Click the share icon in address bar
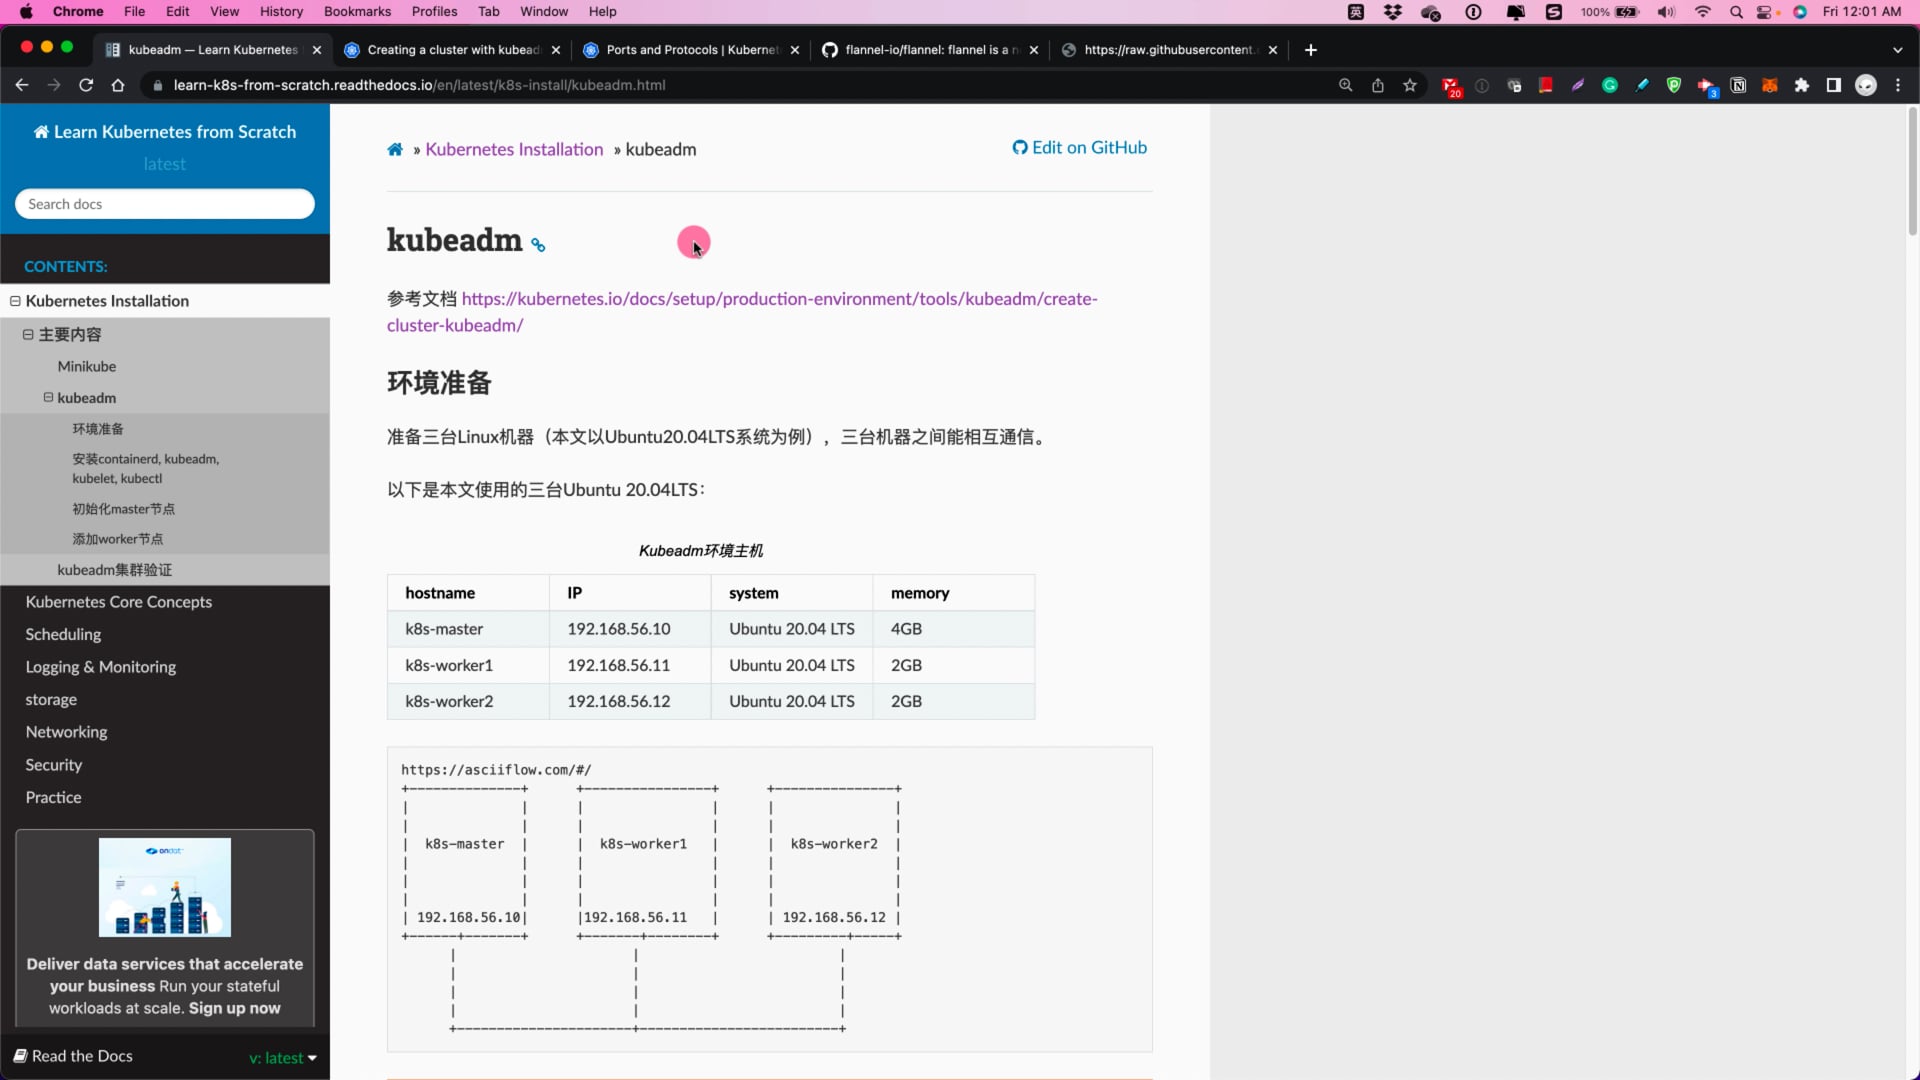This screenshot has height=1080, width=1920. pyautogui.click(x=1378, y=85)
